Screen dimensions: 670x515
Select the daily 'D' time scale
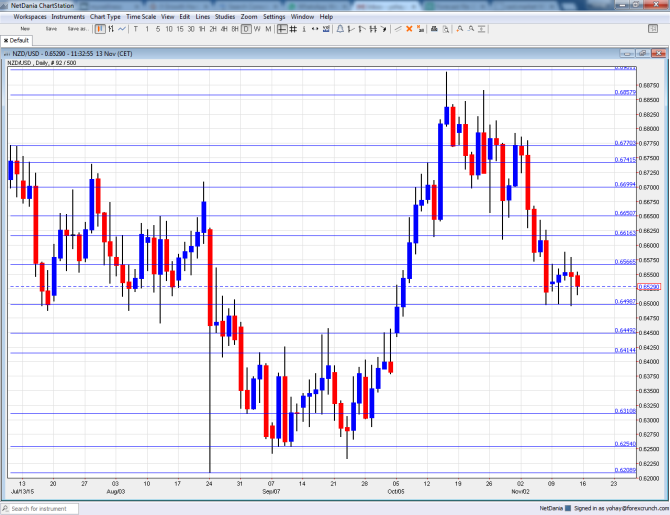246,29
